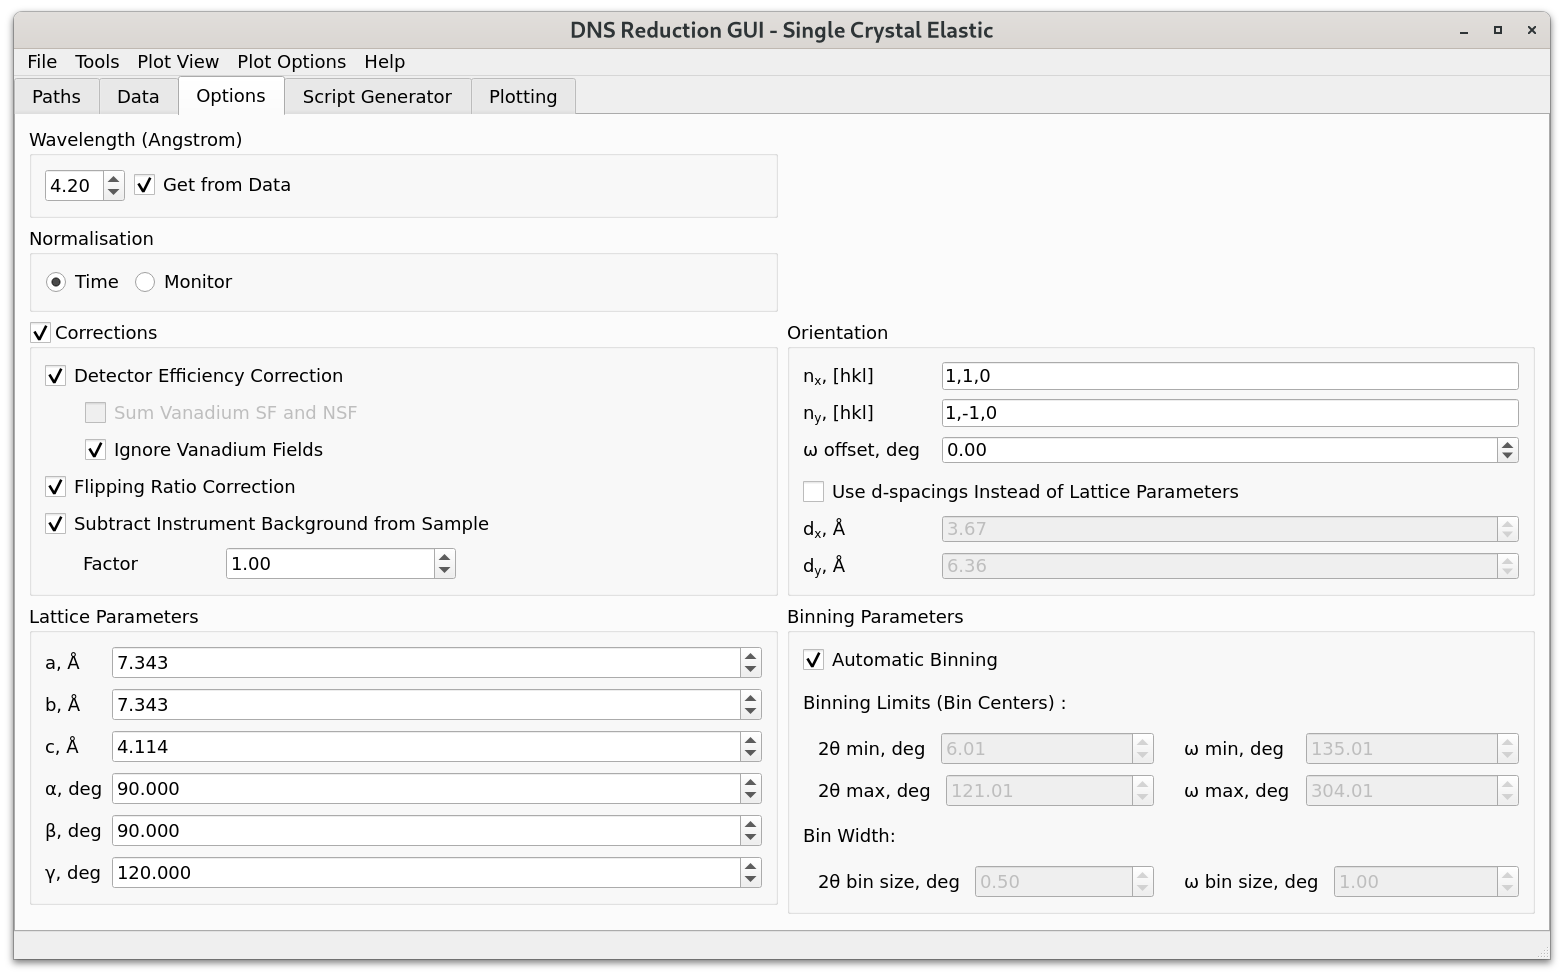1564x976 pixels.
Task: Enable d-spacings instead of lattice parameters
Action: [814, 492]
